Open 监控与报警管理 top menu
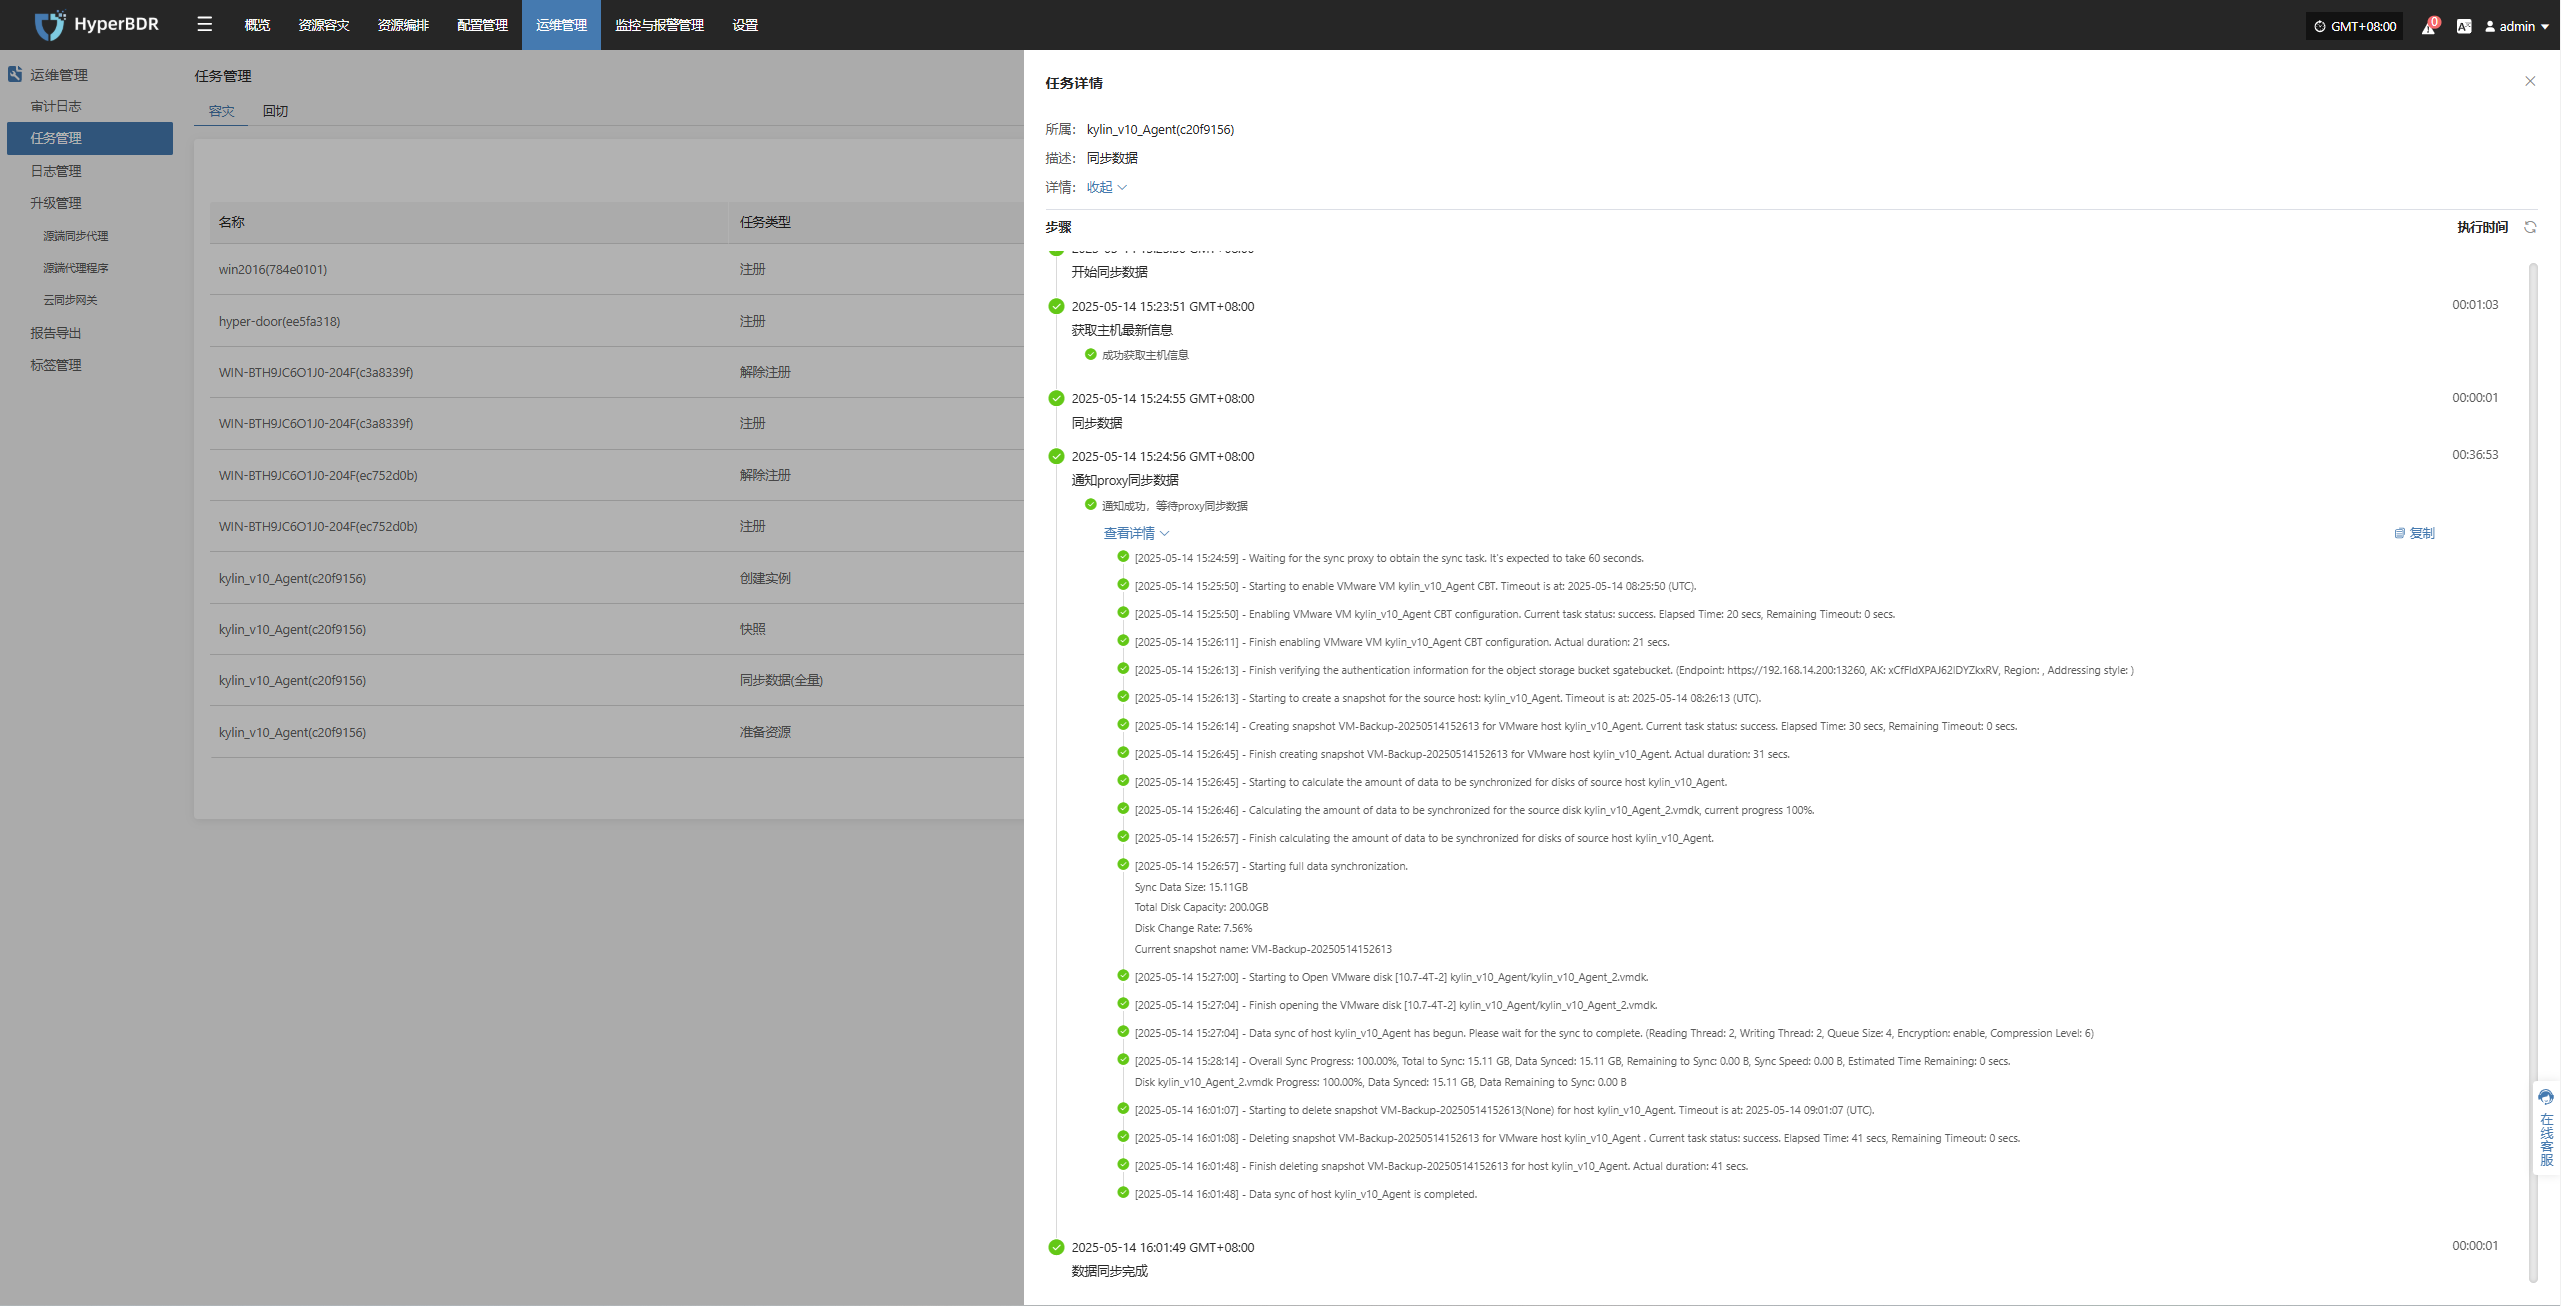Image resolution: width=2561 pixels, height=1306 pixels. click(x=659, y=25)
